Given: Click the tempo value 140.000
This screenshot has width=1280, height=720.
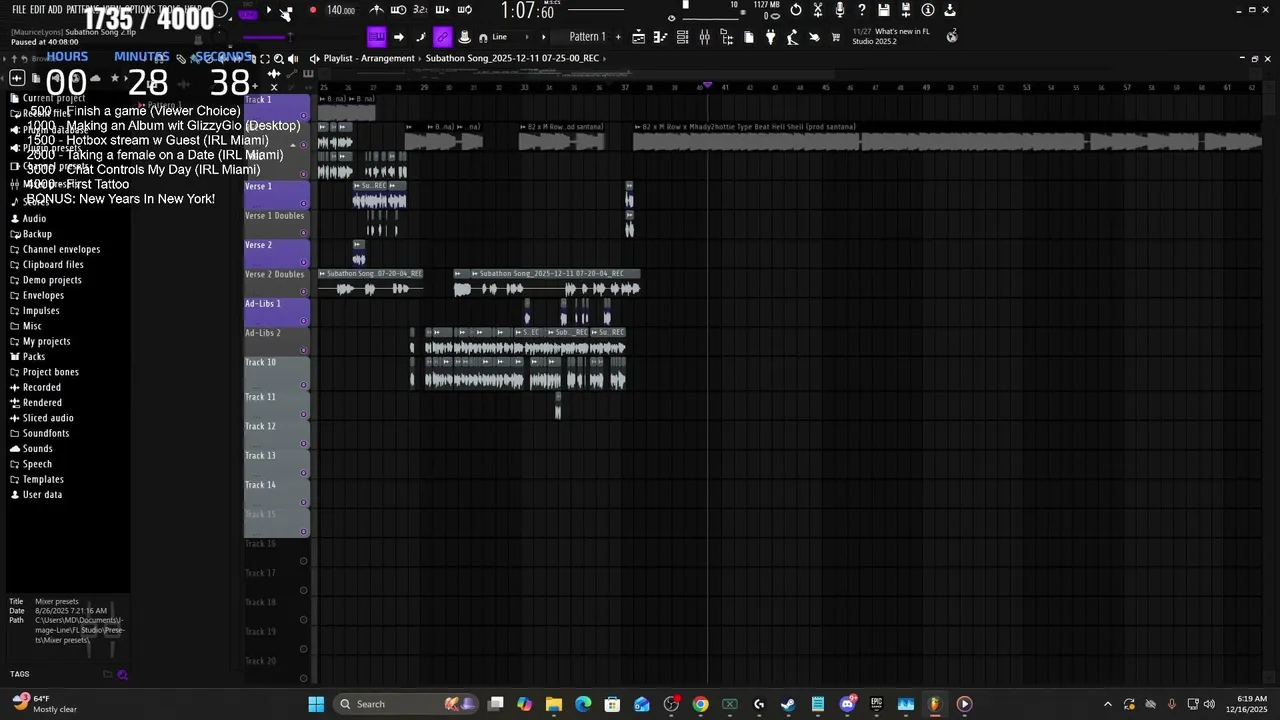Looking at the screenshot, I should tap(341, 10).
